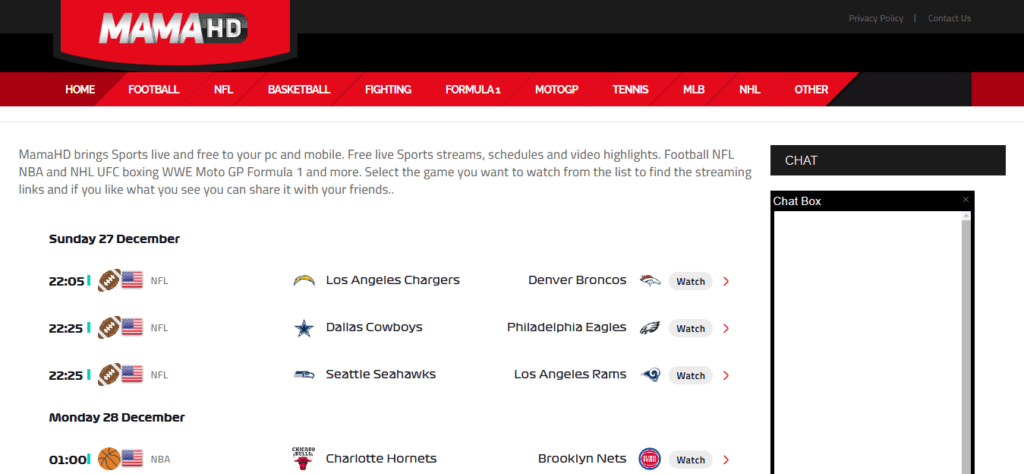Open the FORMULA 1 menu item
1024x474 pixels.
(473, 89)
